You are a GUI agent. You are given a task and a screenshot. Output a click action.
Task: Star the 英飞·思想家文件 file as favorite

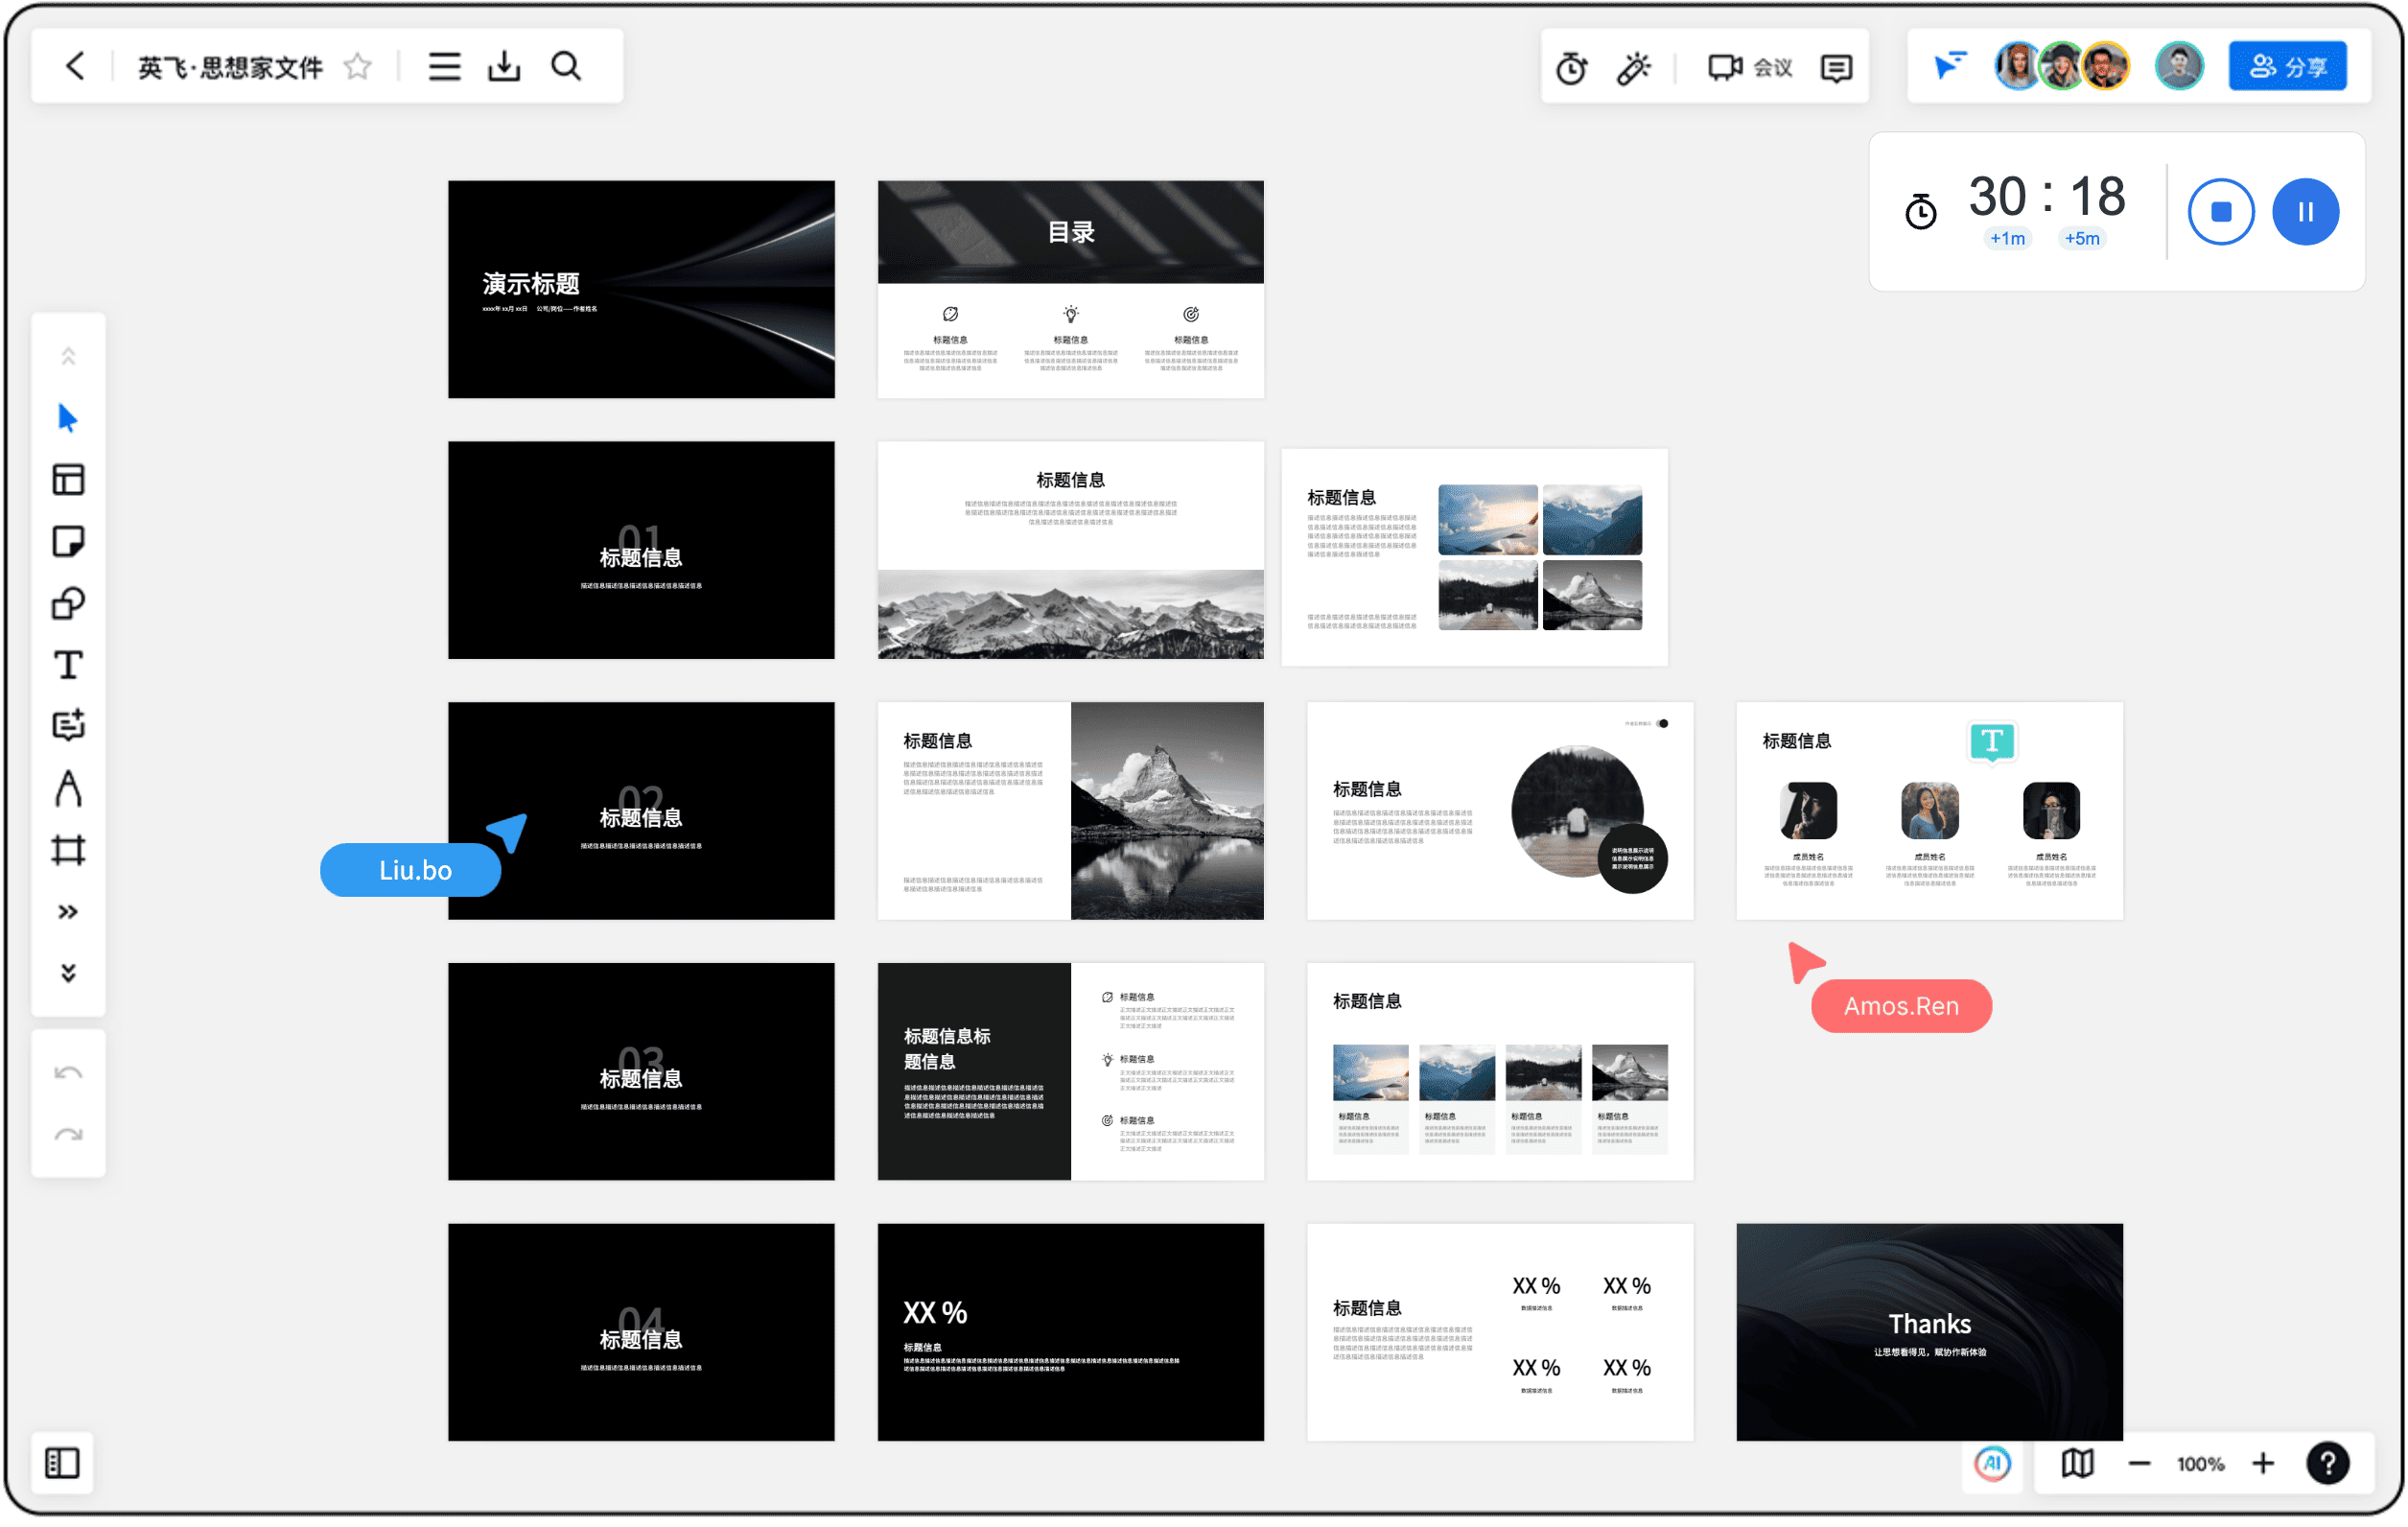[x=357, y=67]
